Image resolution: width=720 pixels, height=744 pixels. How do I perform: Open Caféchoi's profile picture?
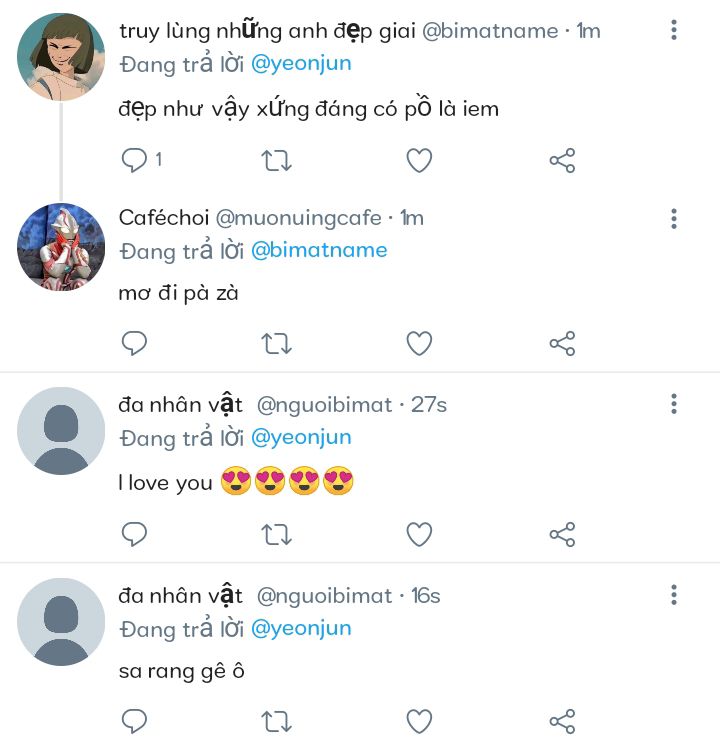pyautogui.click(x=61, y=247)
